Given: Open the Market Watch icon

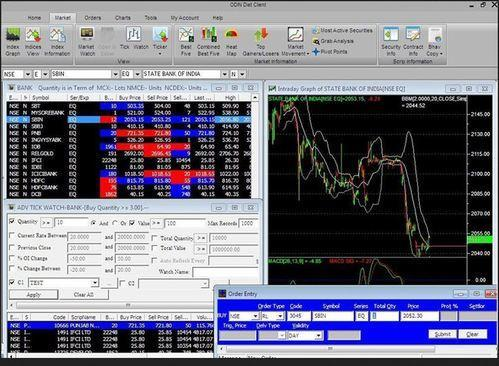Looking at the screenshot, I should point(87,42).
